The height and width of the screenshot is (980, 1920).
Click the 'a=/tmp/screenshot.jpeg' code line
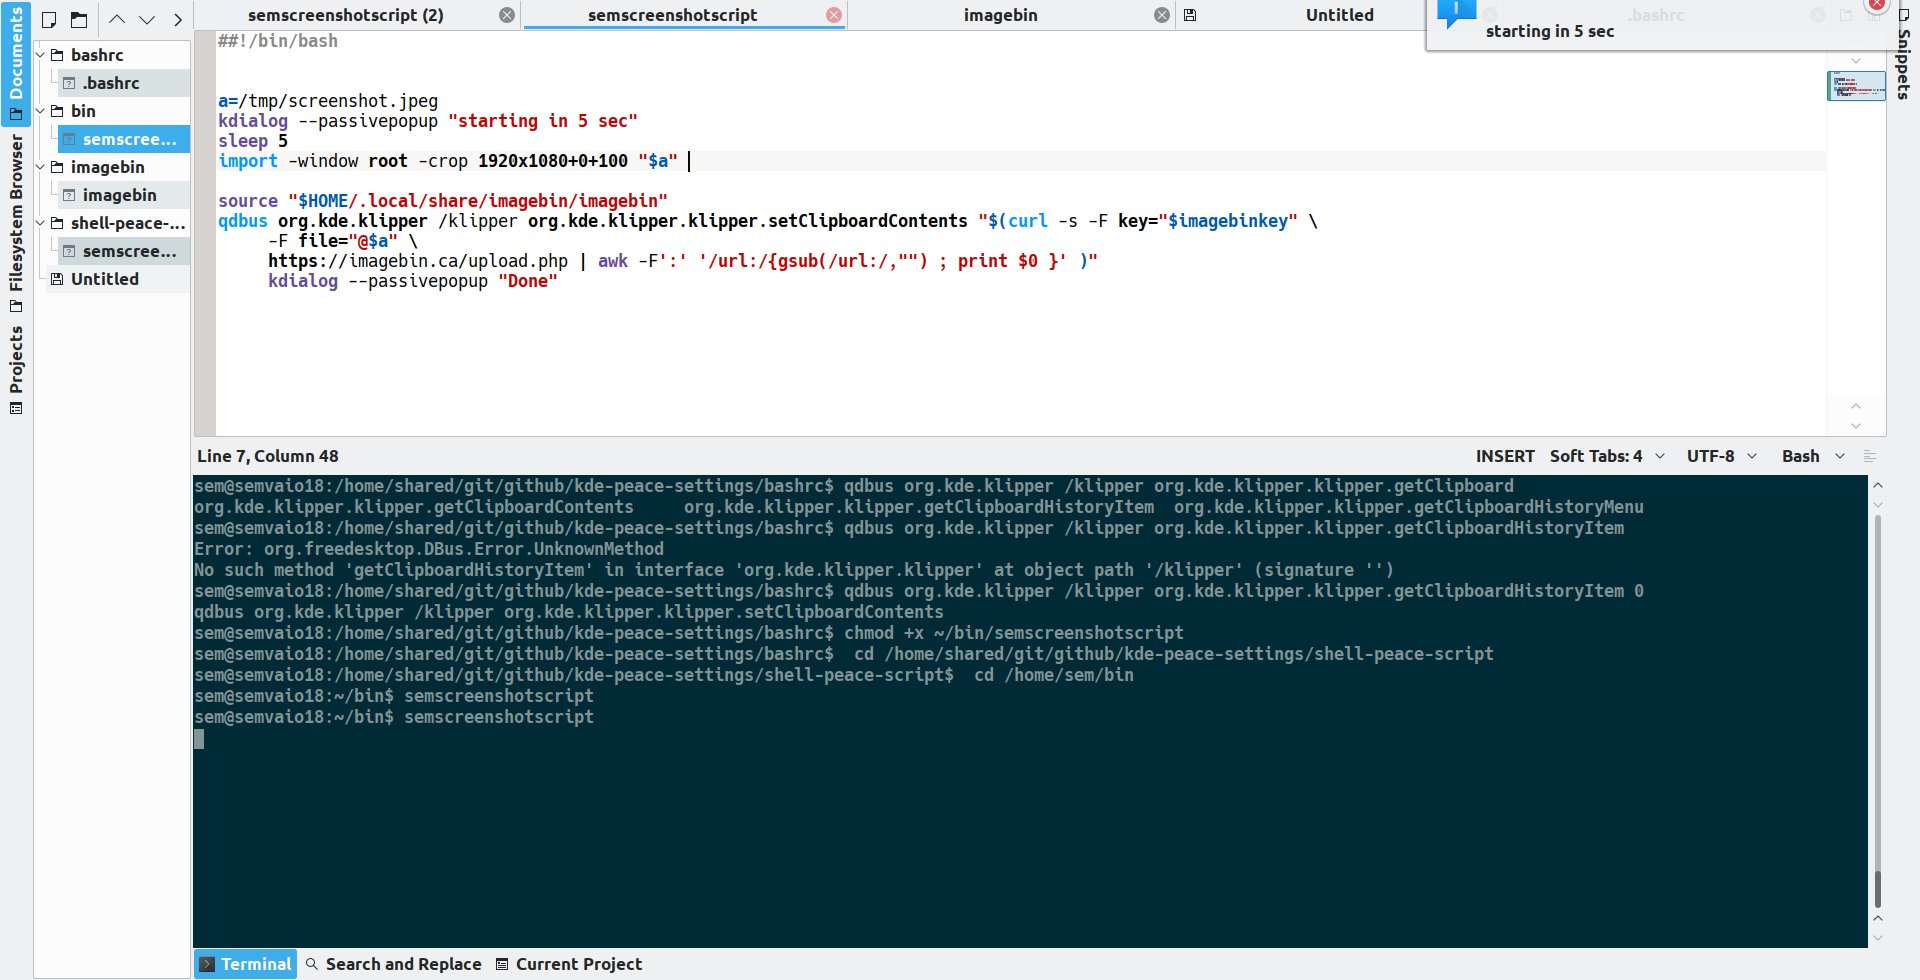[328, 101]
